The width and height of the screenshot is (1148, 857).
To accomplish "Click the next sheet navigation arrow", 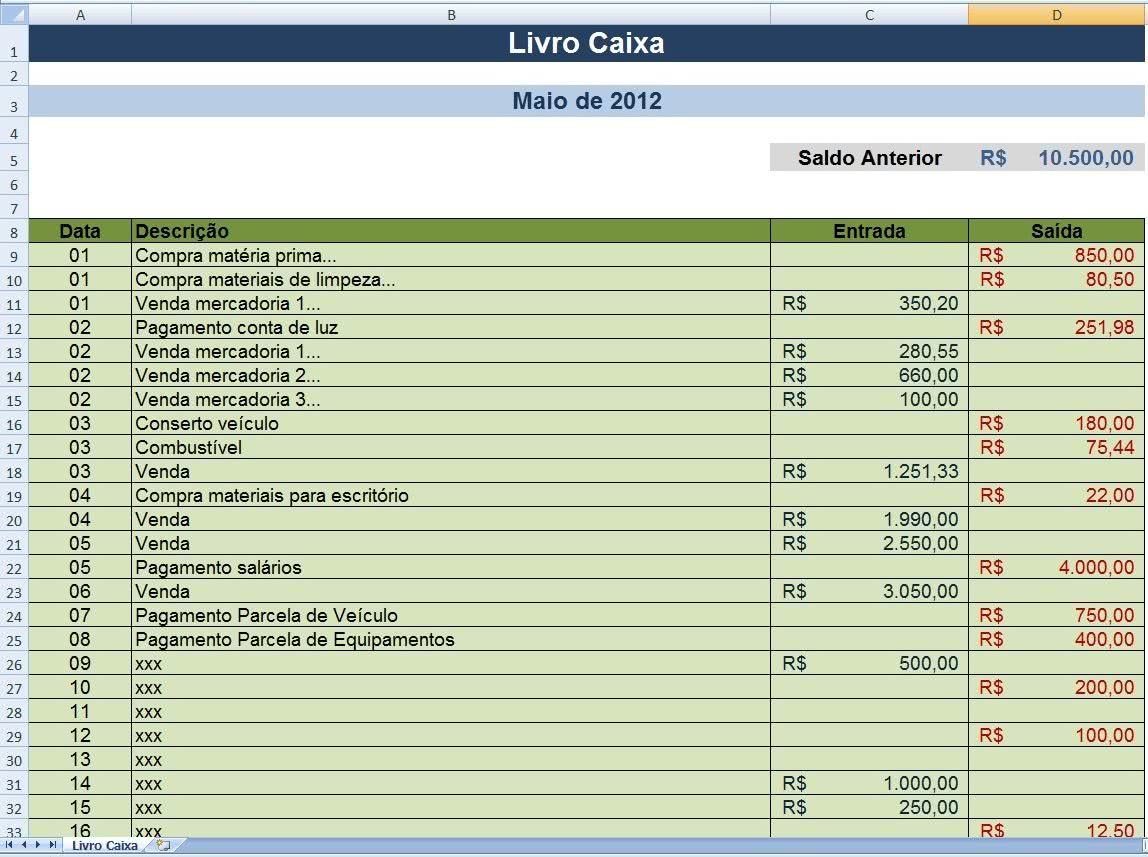I will pos(37,845).
